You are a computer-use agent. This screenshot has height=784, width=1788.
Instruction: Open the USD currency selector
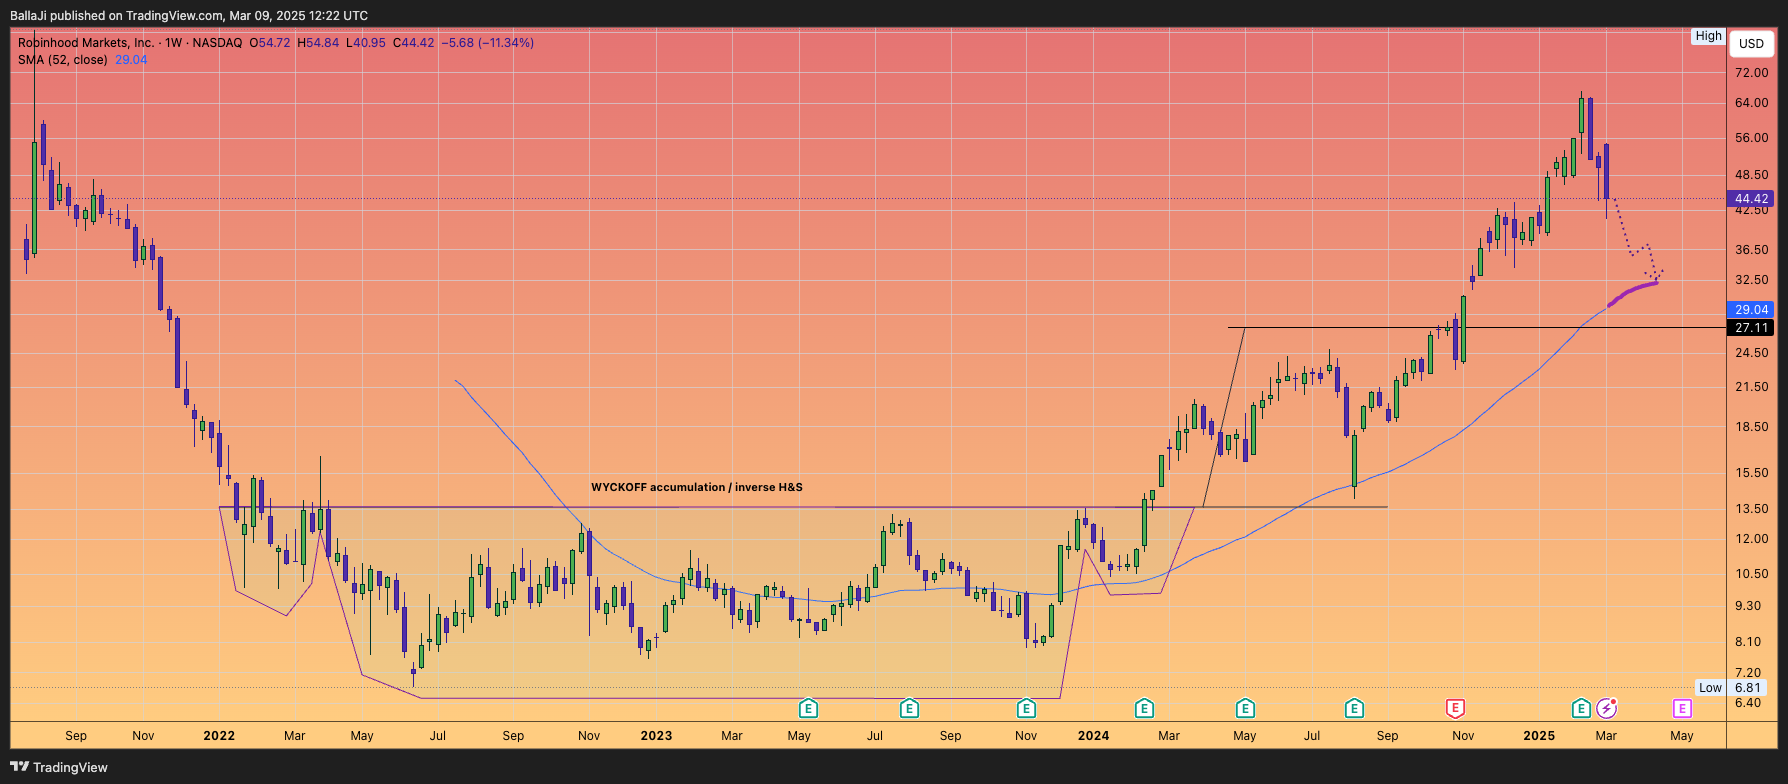point(1751,43)
